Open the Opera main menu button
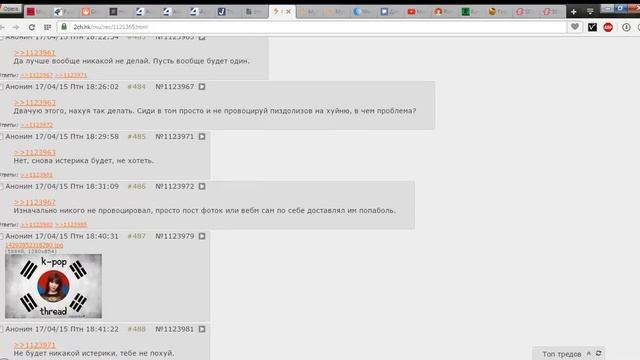Image resolution: width=640 pixels, height=360 pixels. pos(11,9)
